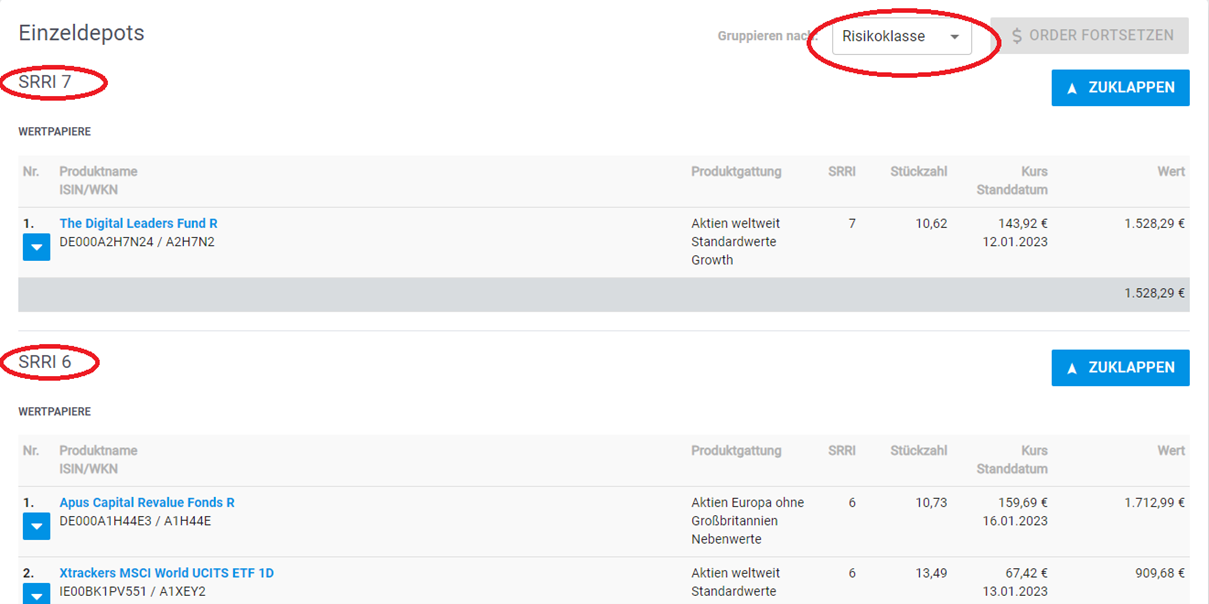The width and height of the screenshot is (1209, 604).
Task: Select the SRRI 6 group heading
Action: 45,362
